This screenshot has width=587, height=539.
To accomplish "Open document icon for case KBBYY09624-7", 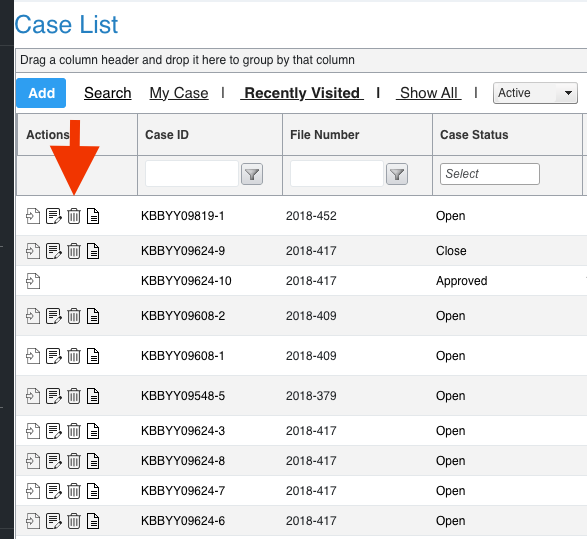I will coord(93,491).
